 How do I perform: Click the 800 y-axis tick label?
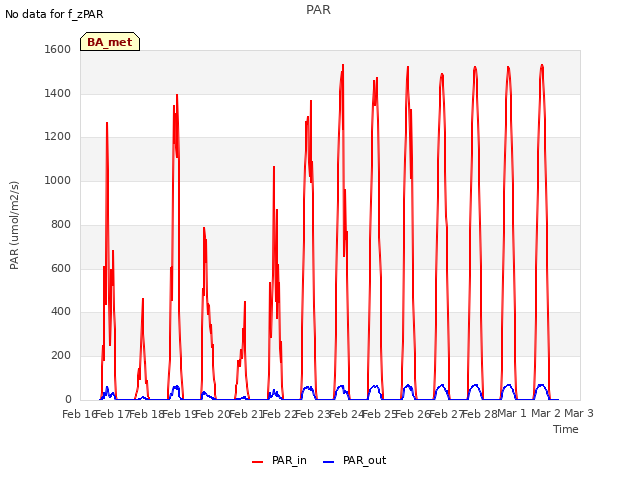(x=61, y=224)
